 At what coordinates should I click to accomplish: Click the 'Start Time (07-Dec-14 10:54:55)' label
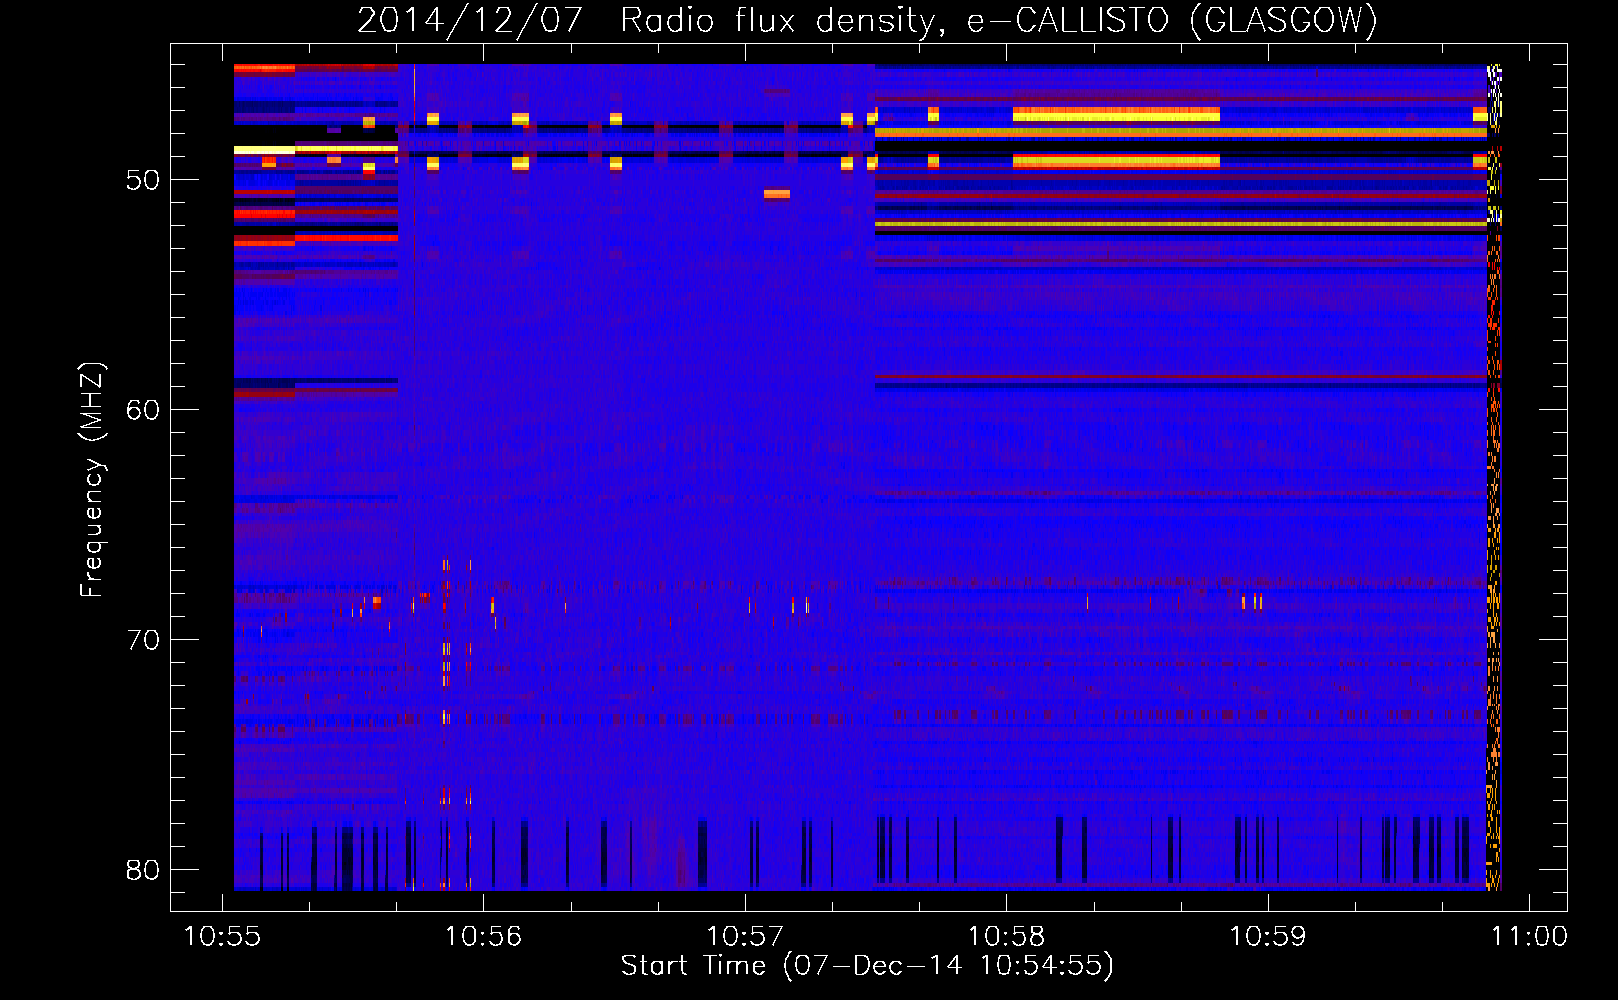[867, 966]
